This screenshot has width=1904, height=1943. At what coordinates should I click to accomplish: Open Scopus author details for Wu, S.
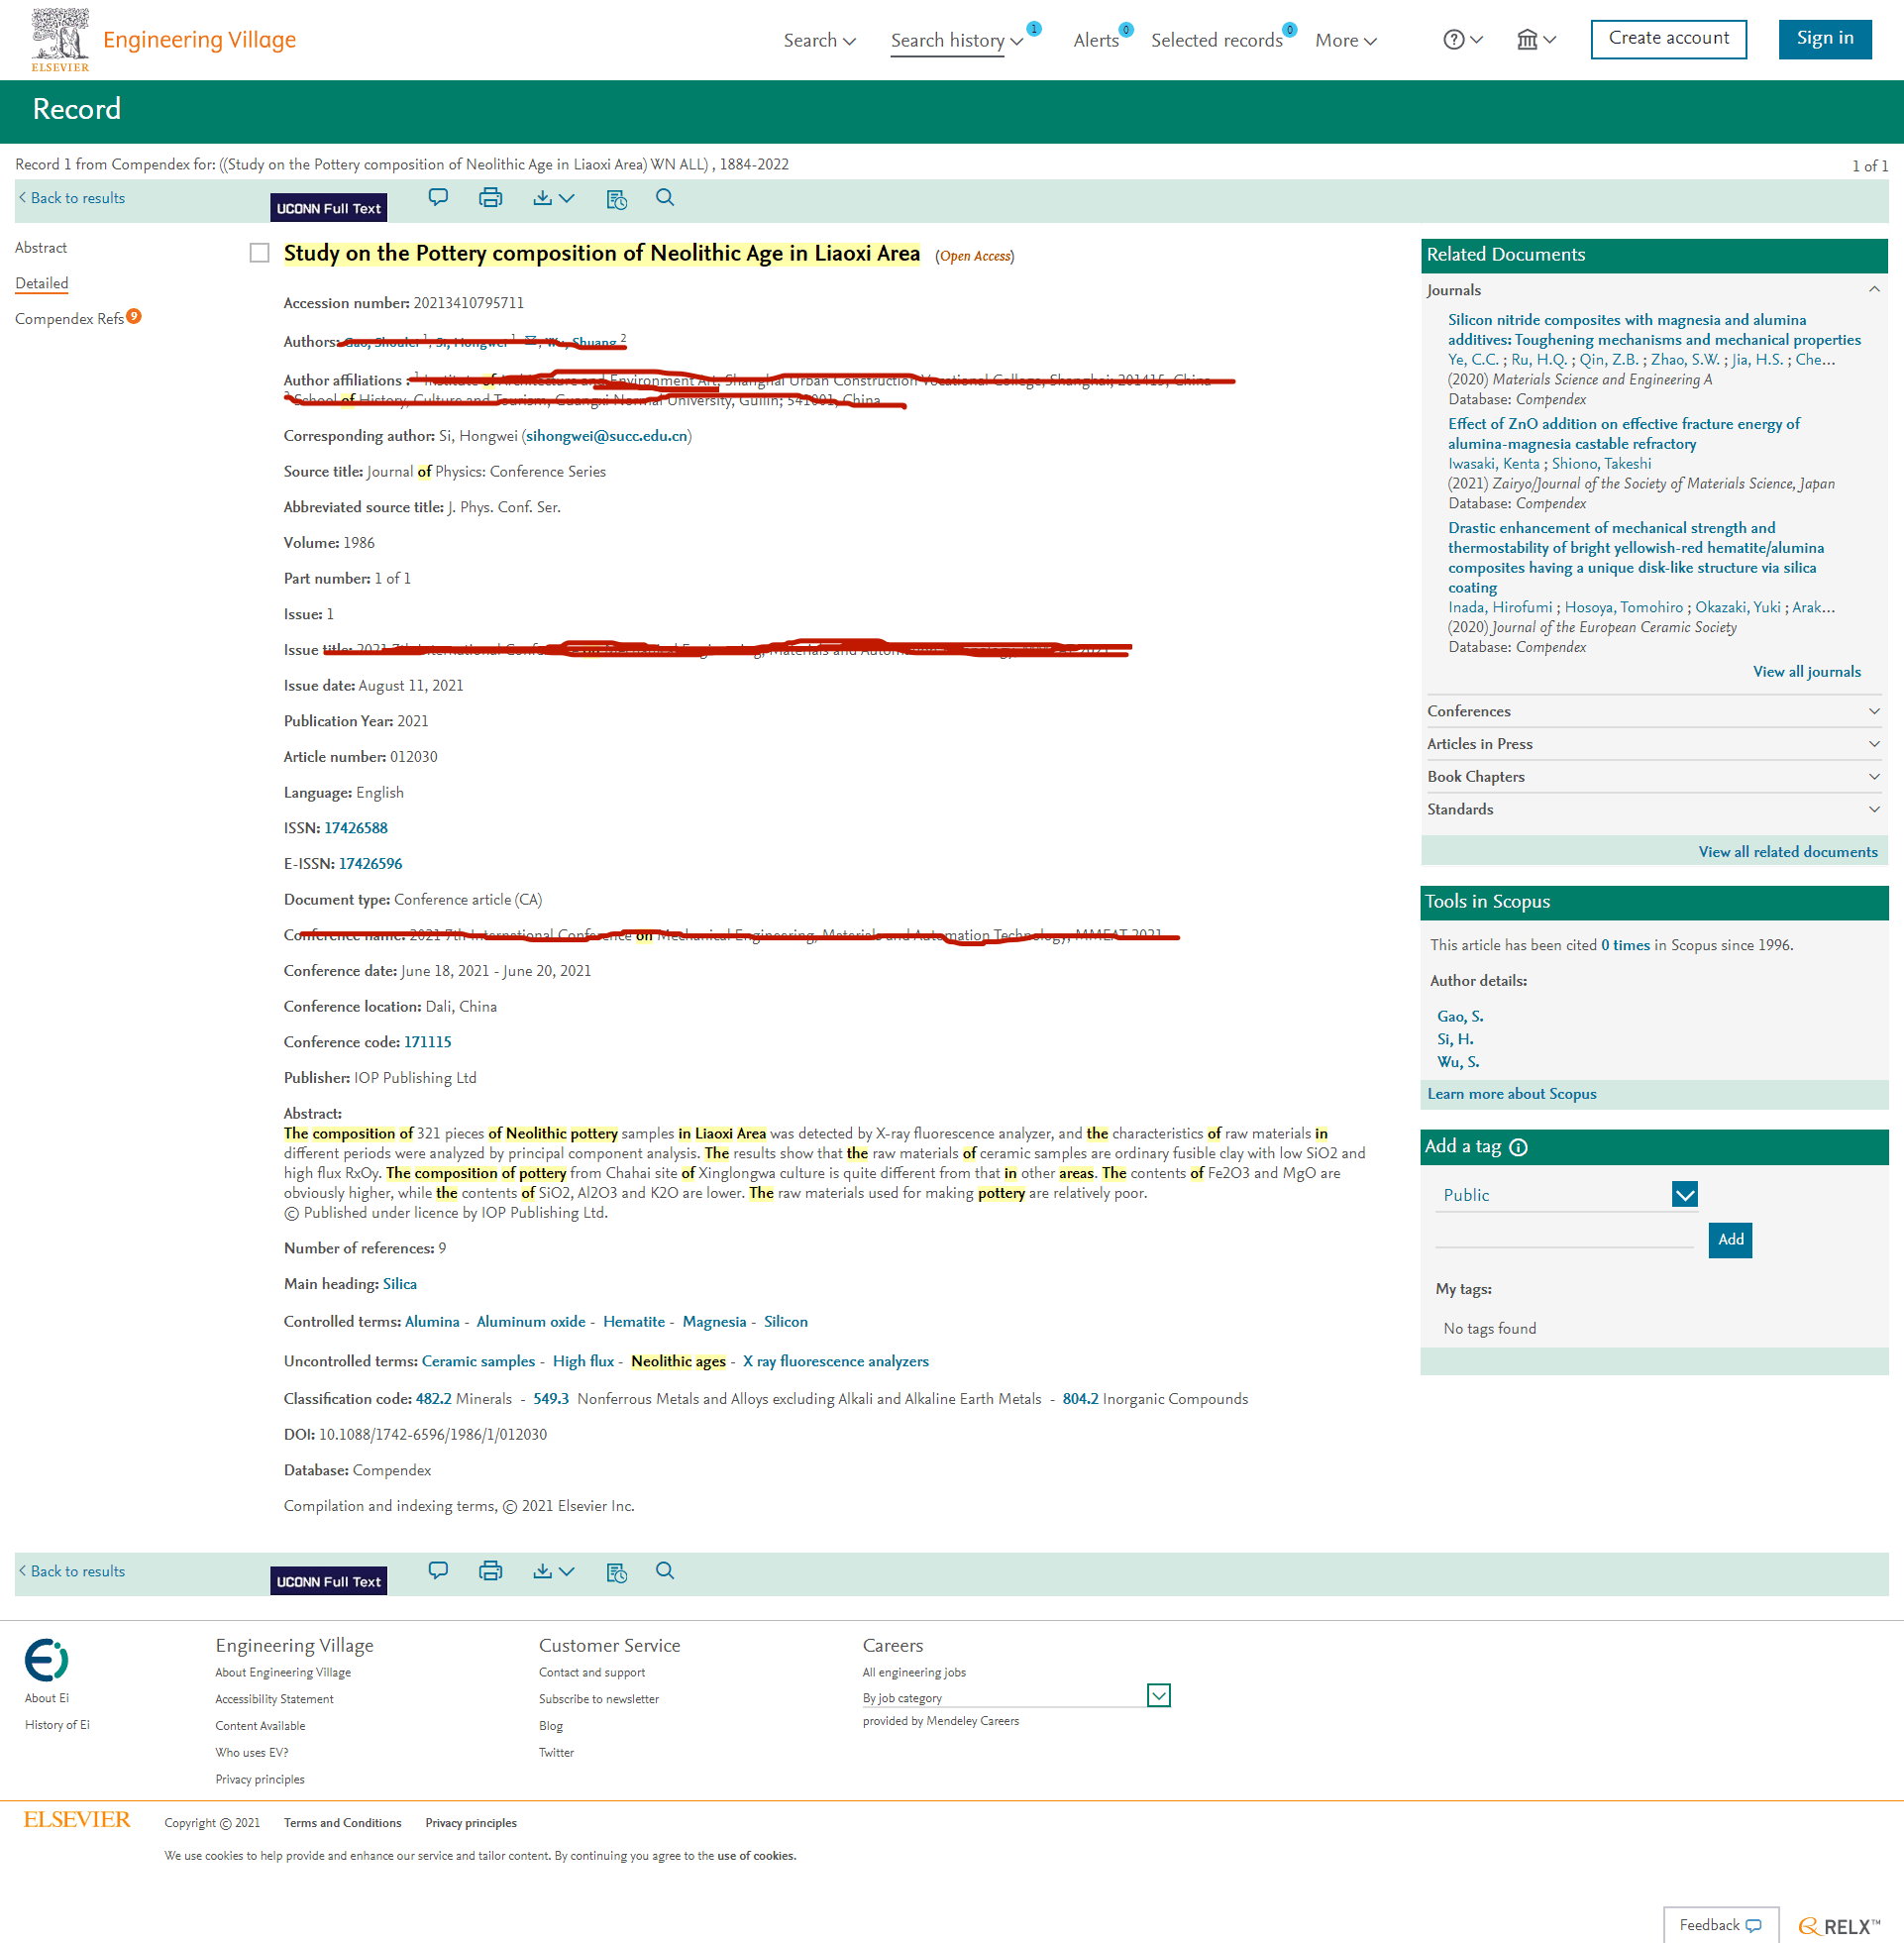point(1458,1062)
